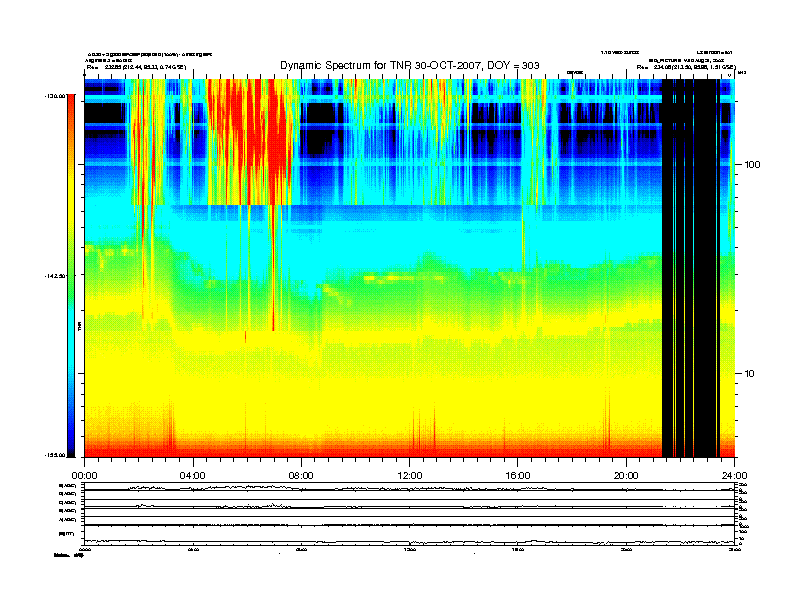The height and width of the screenshot is (612, 792).
Task: Click the vertical intensity color bar
Action: [71, 275]
